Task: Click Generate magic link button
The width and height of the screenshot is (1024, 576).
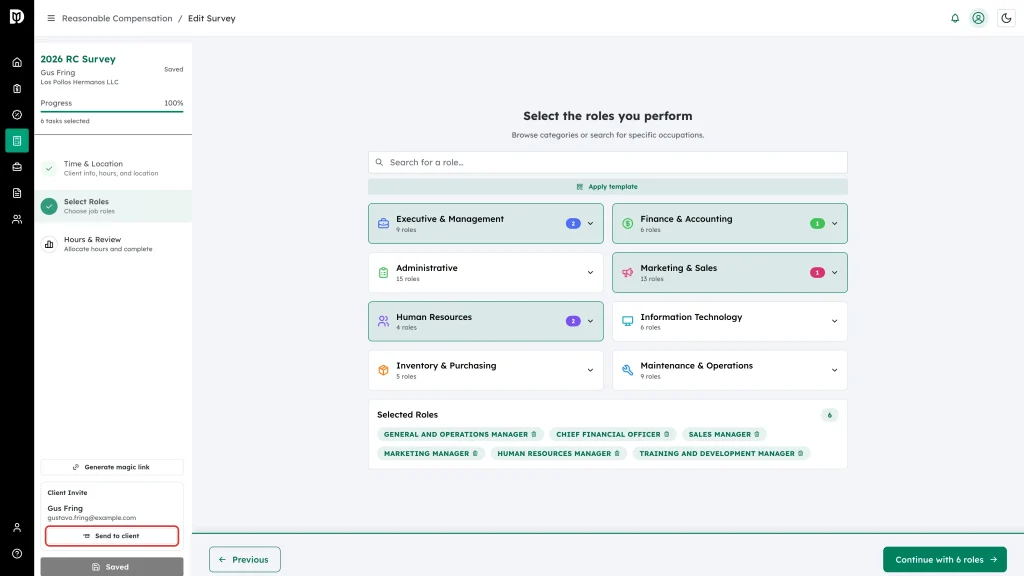Action: 112,468
